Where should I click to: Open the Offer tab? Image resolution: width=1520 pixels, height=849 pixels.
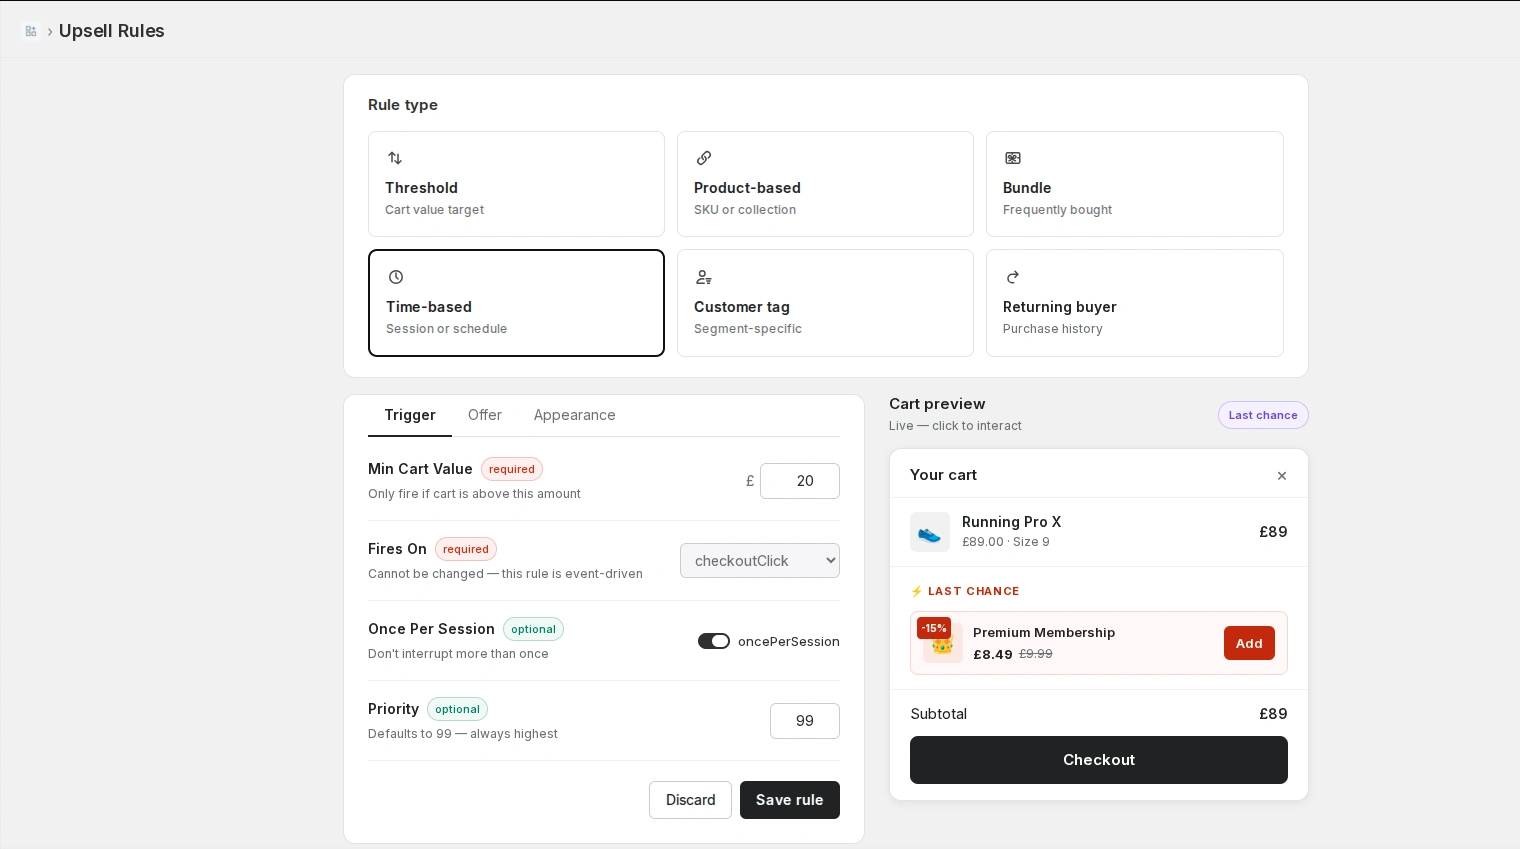click(485, 415)
